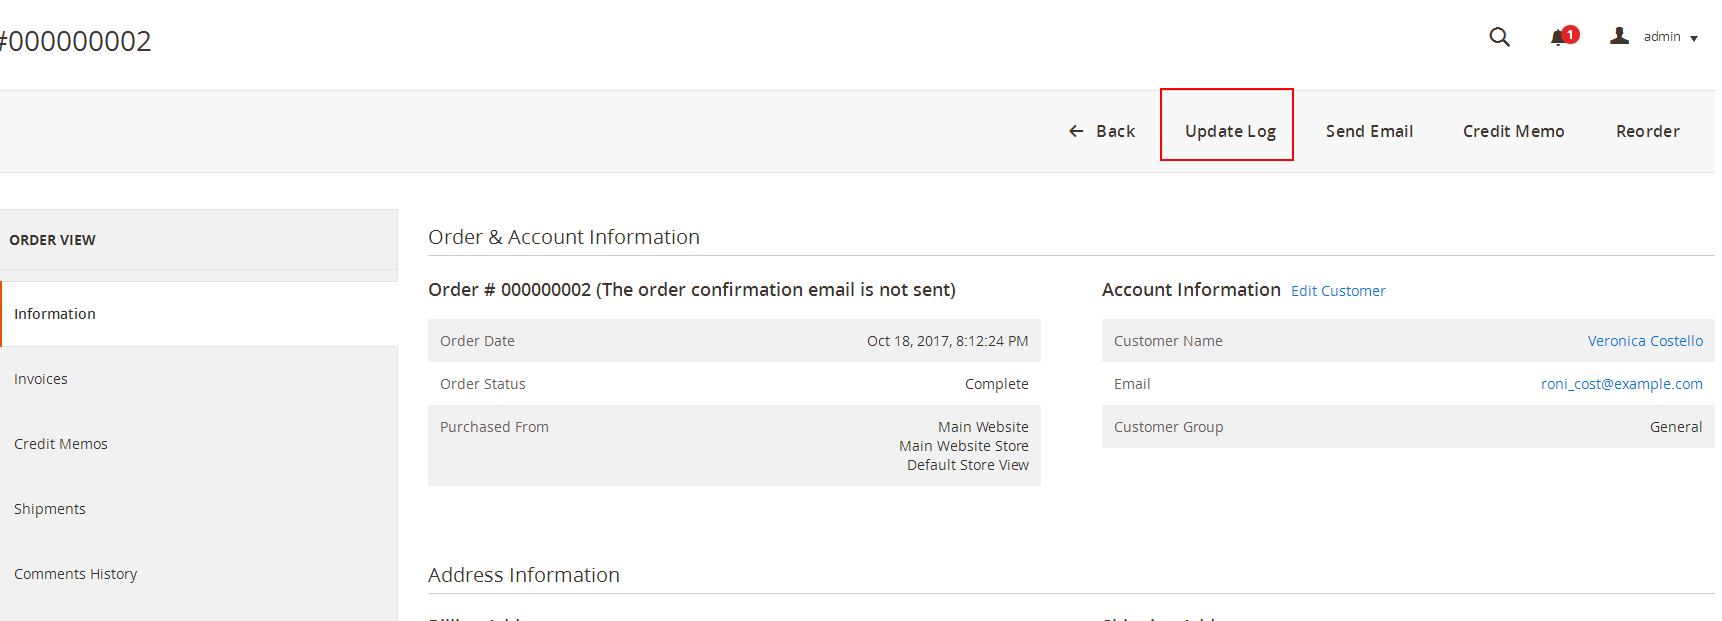1722x621 pixels.
Task: Click the admin user avatar icon
Action: coord(1619,36)
